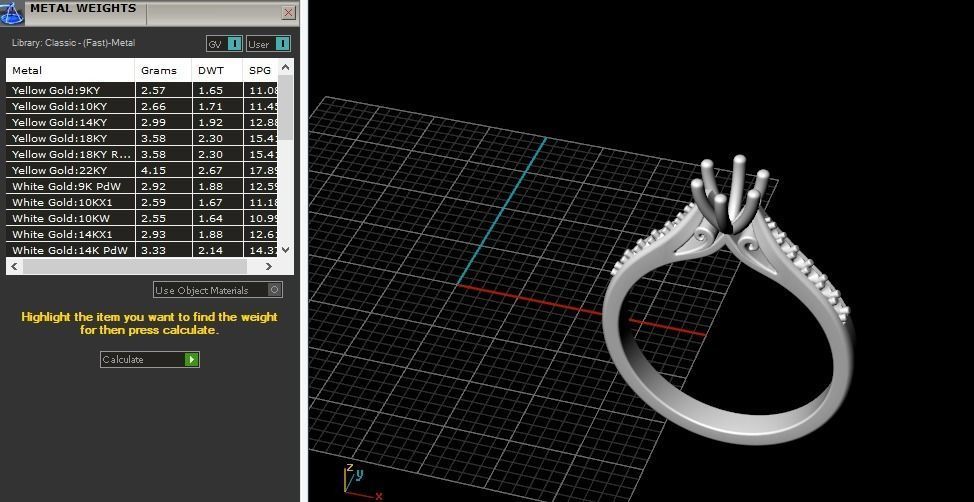
Task: Click the 3.33 grams value
Action: [x=152, y=250]
